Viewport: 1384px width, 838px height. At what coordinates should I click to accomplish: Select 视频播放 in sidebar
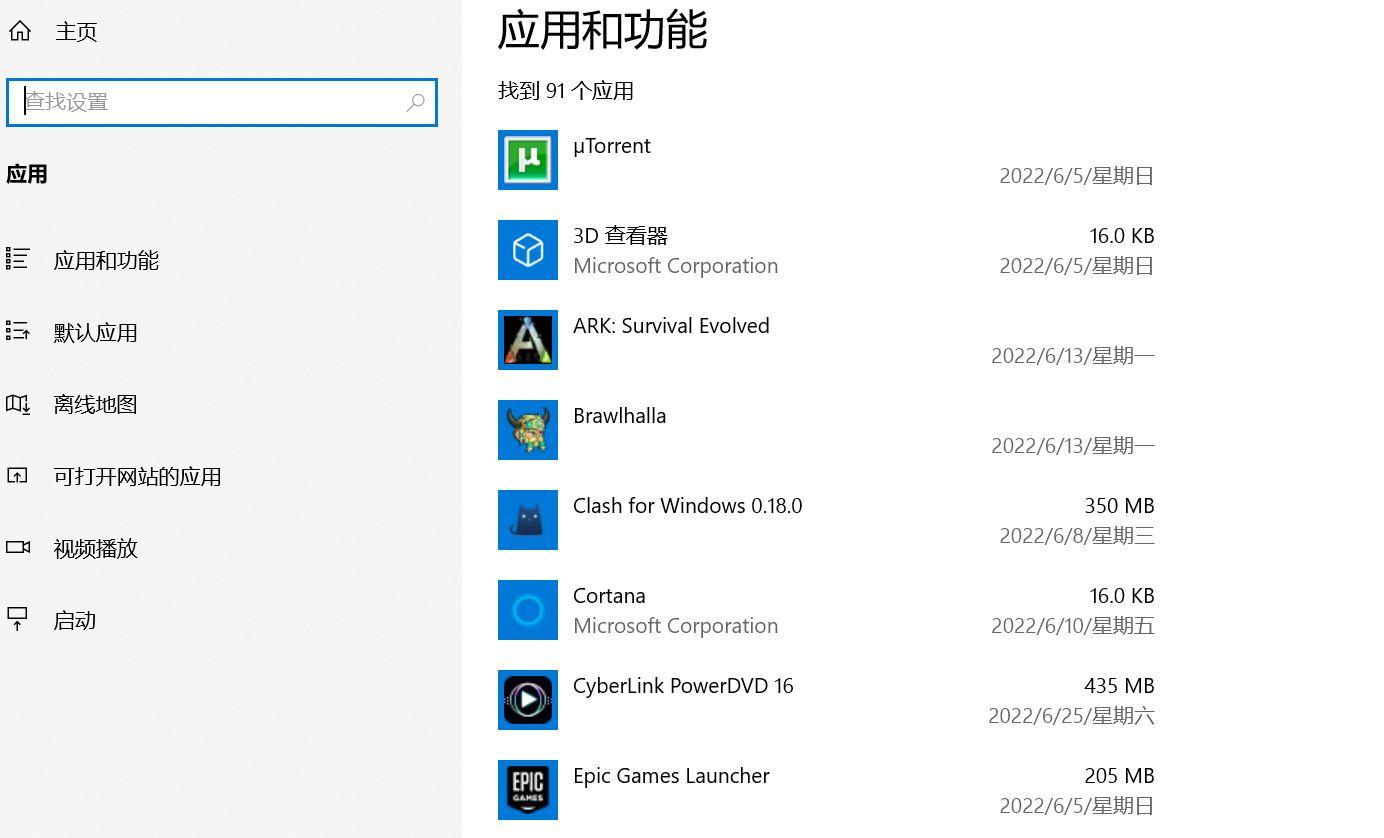tap(95, 549)
